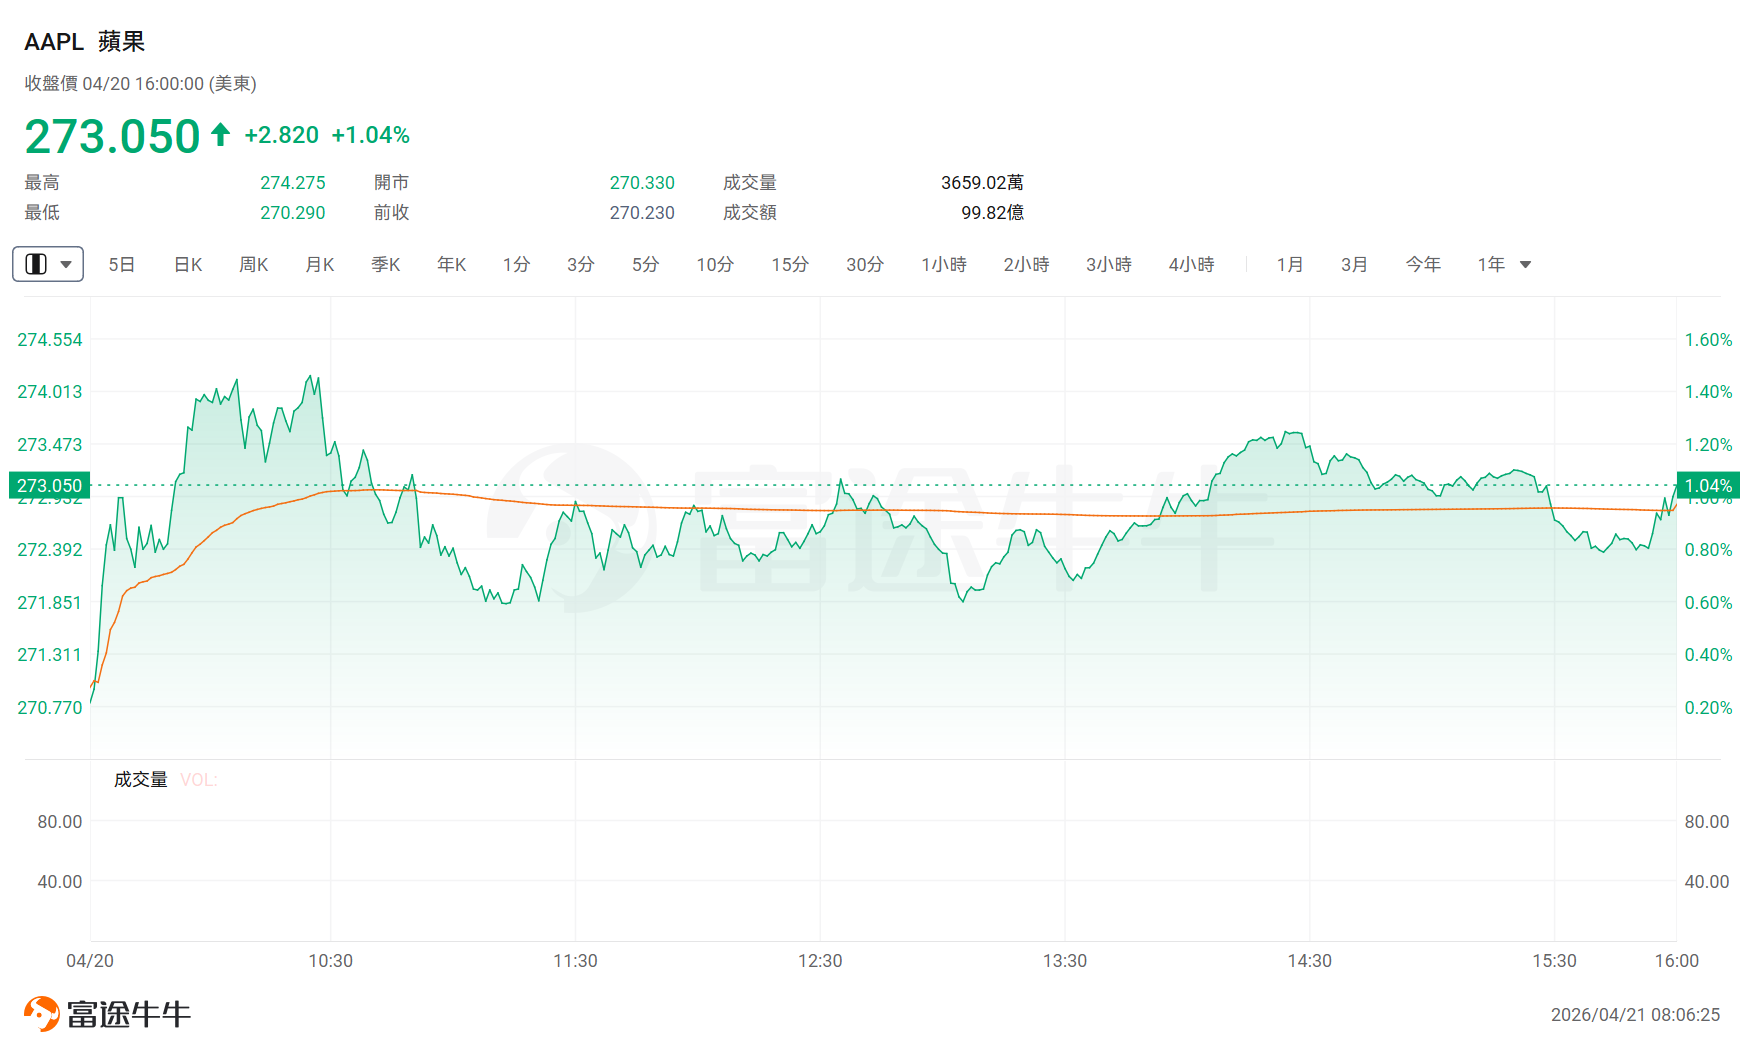Click the green up-arrow price indicator
1745x1055 pixels.
(x=221, y=134)
